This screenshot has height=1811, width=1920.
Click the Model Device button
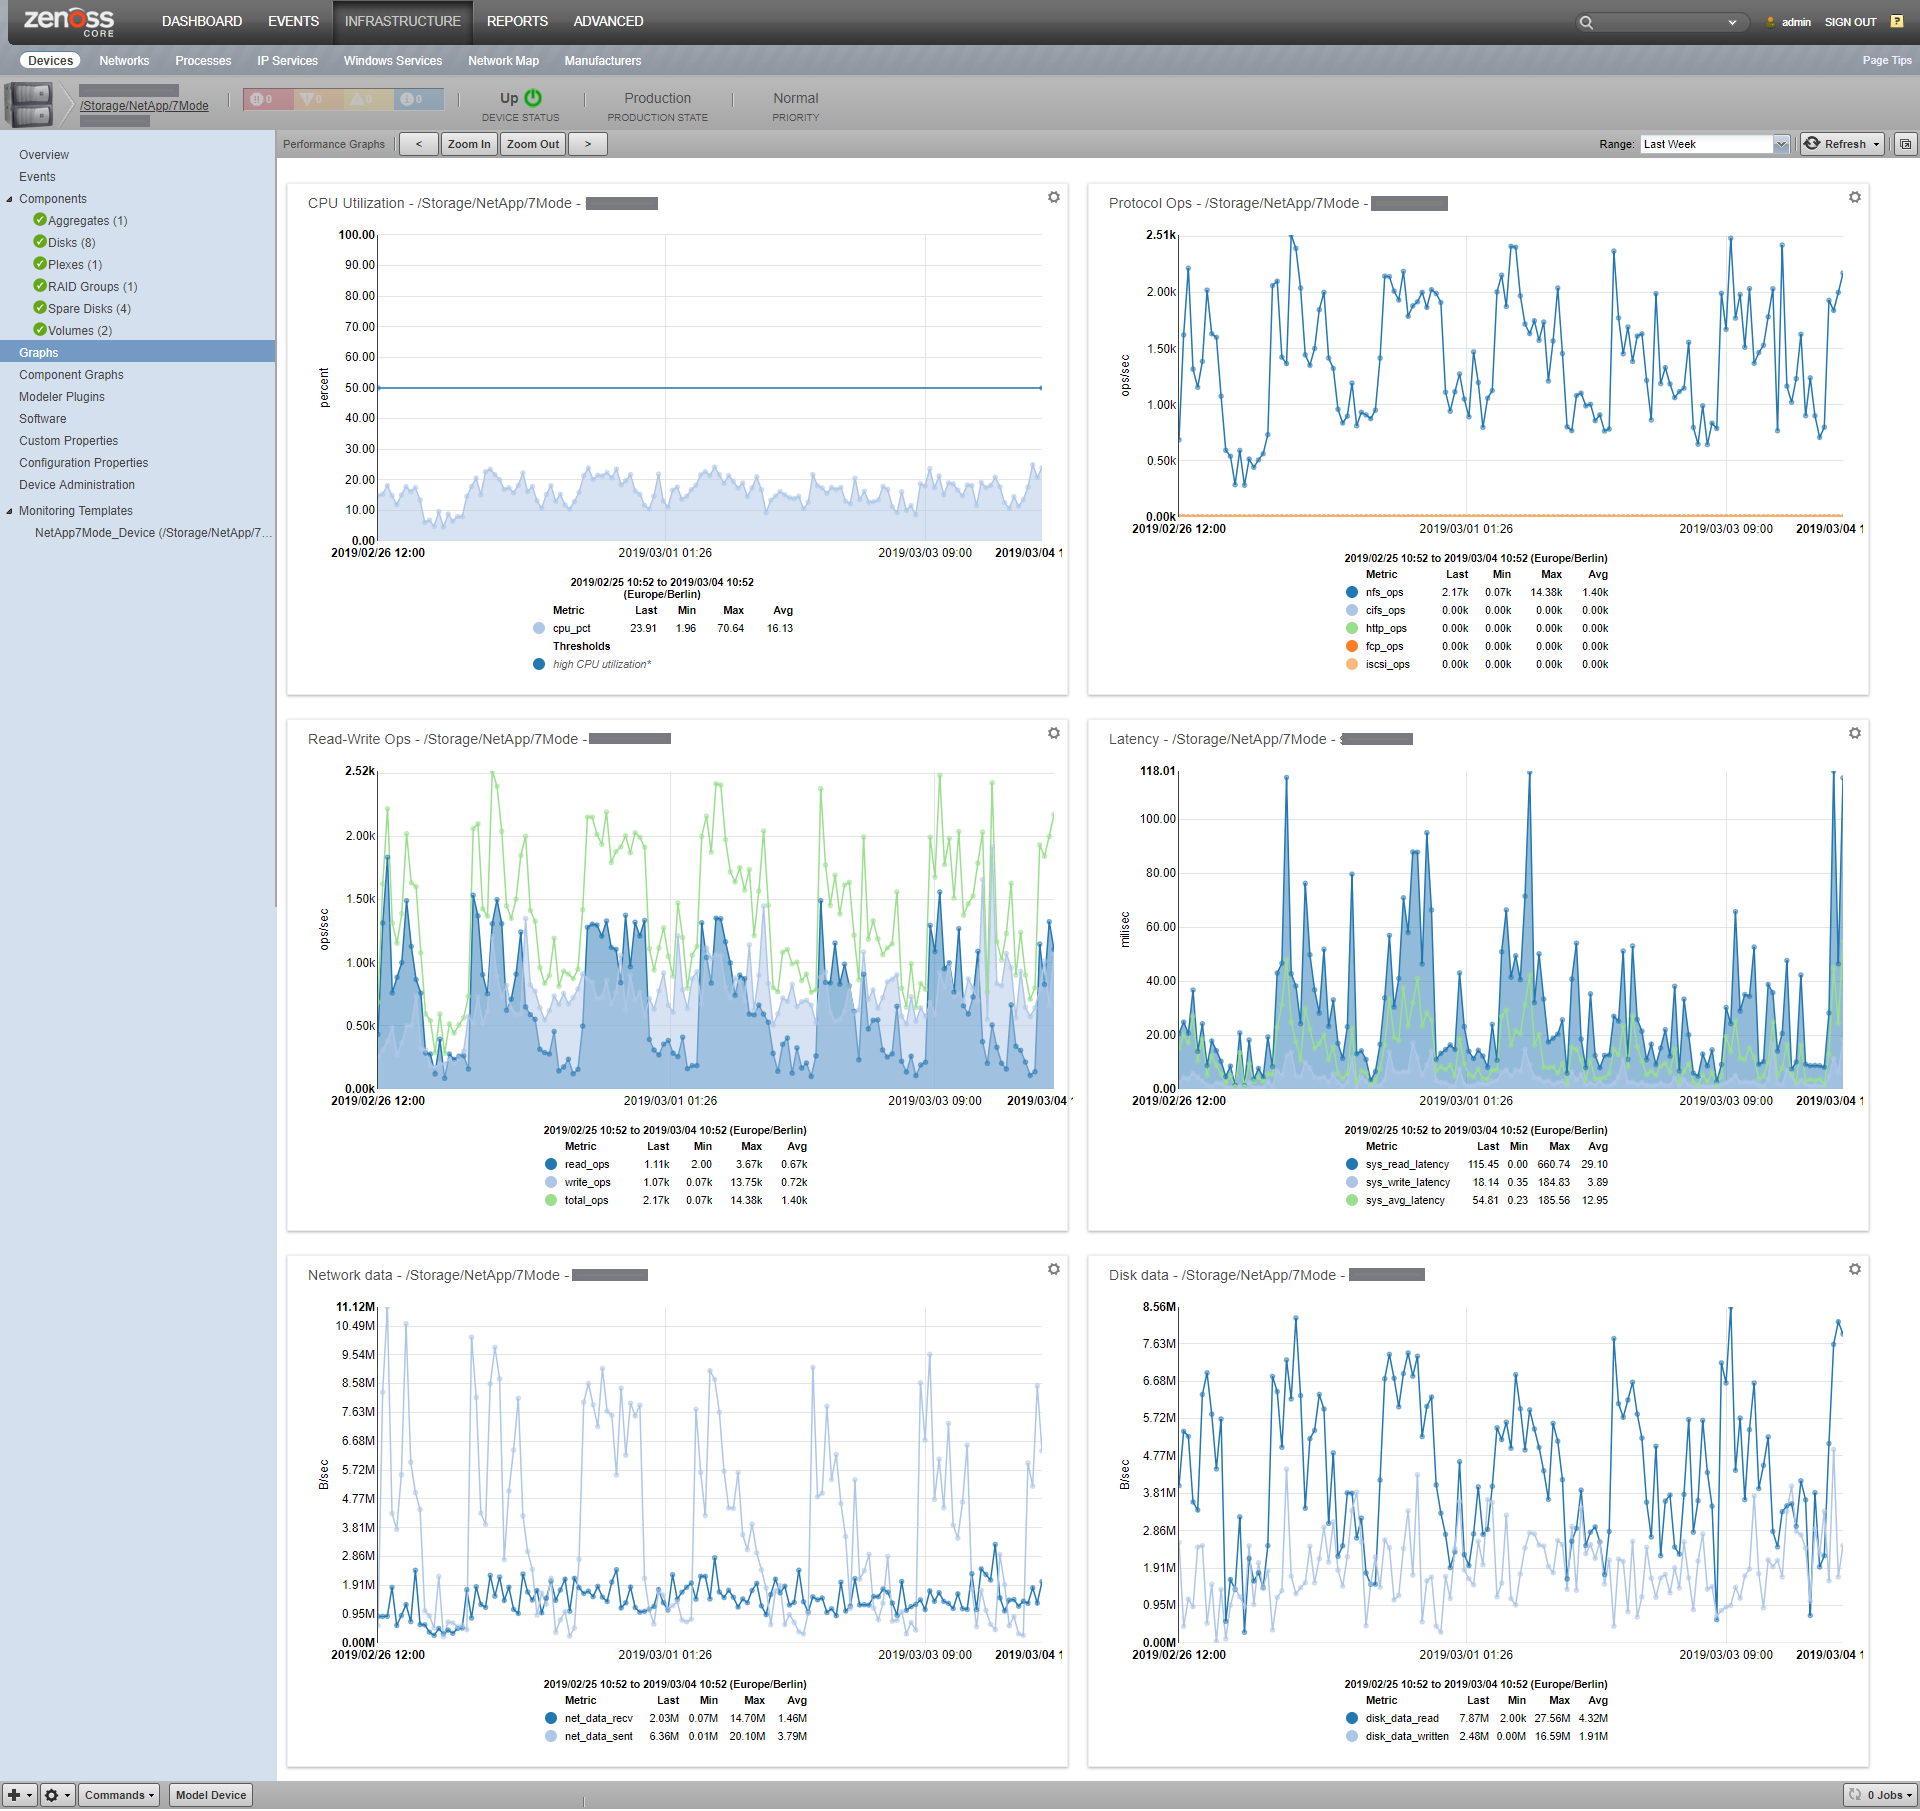[x=210, y=1794]
